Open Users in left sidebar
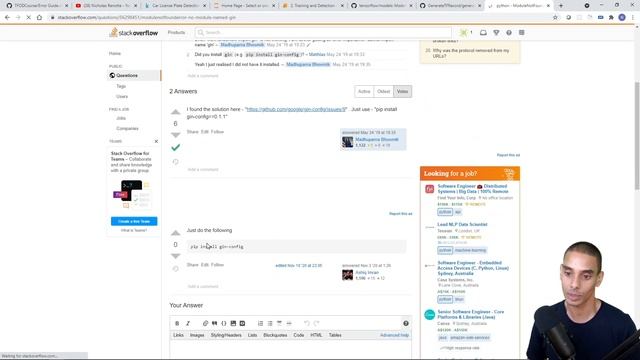Screen dimensions: 640x360 click(122, 96)
